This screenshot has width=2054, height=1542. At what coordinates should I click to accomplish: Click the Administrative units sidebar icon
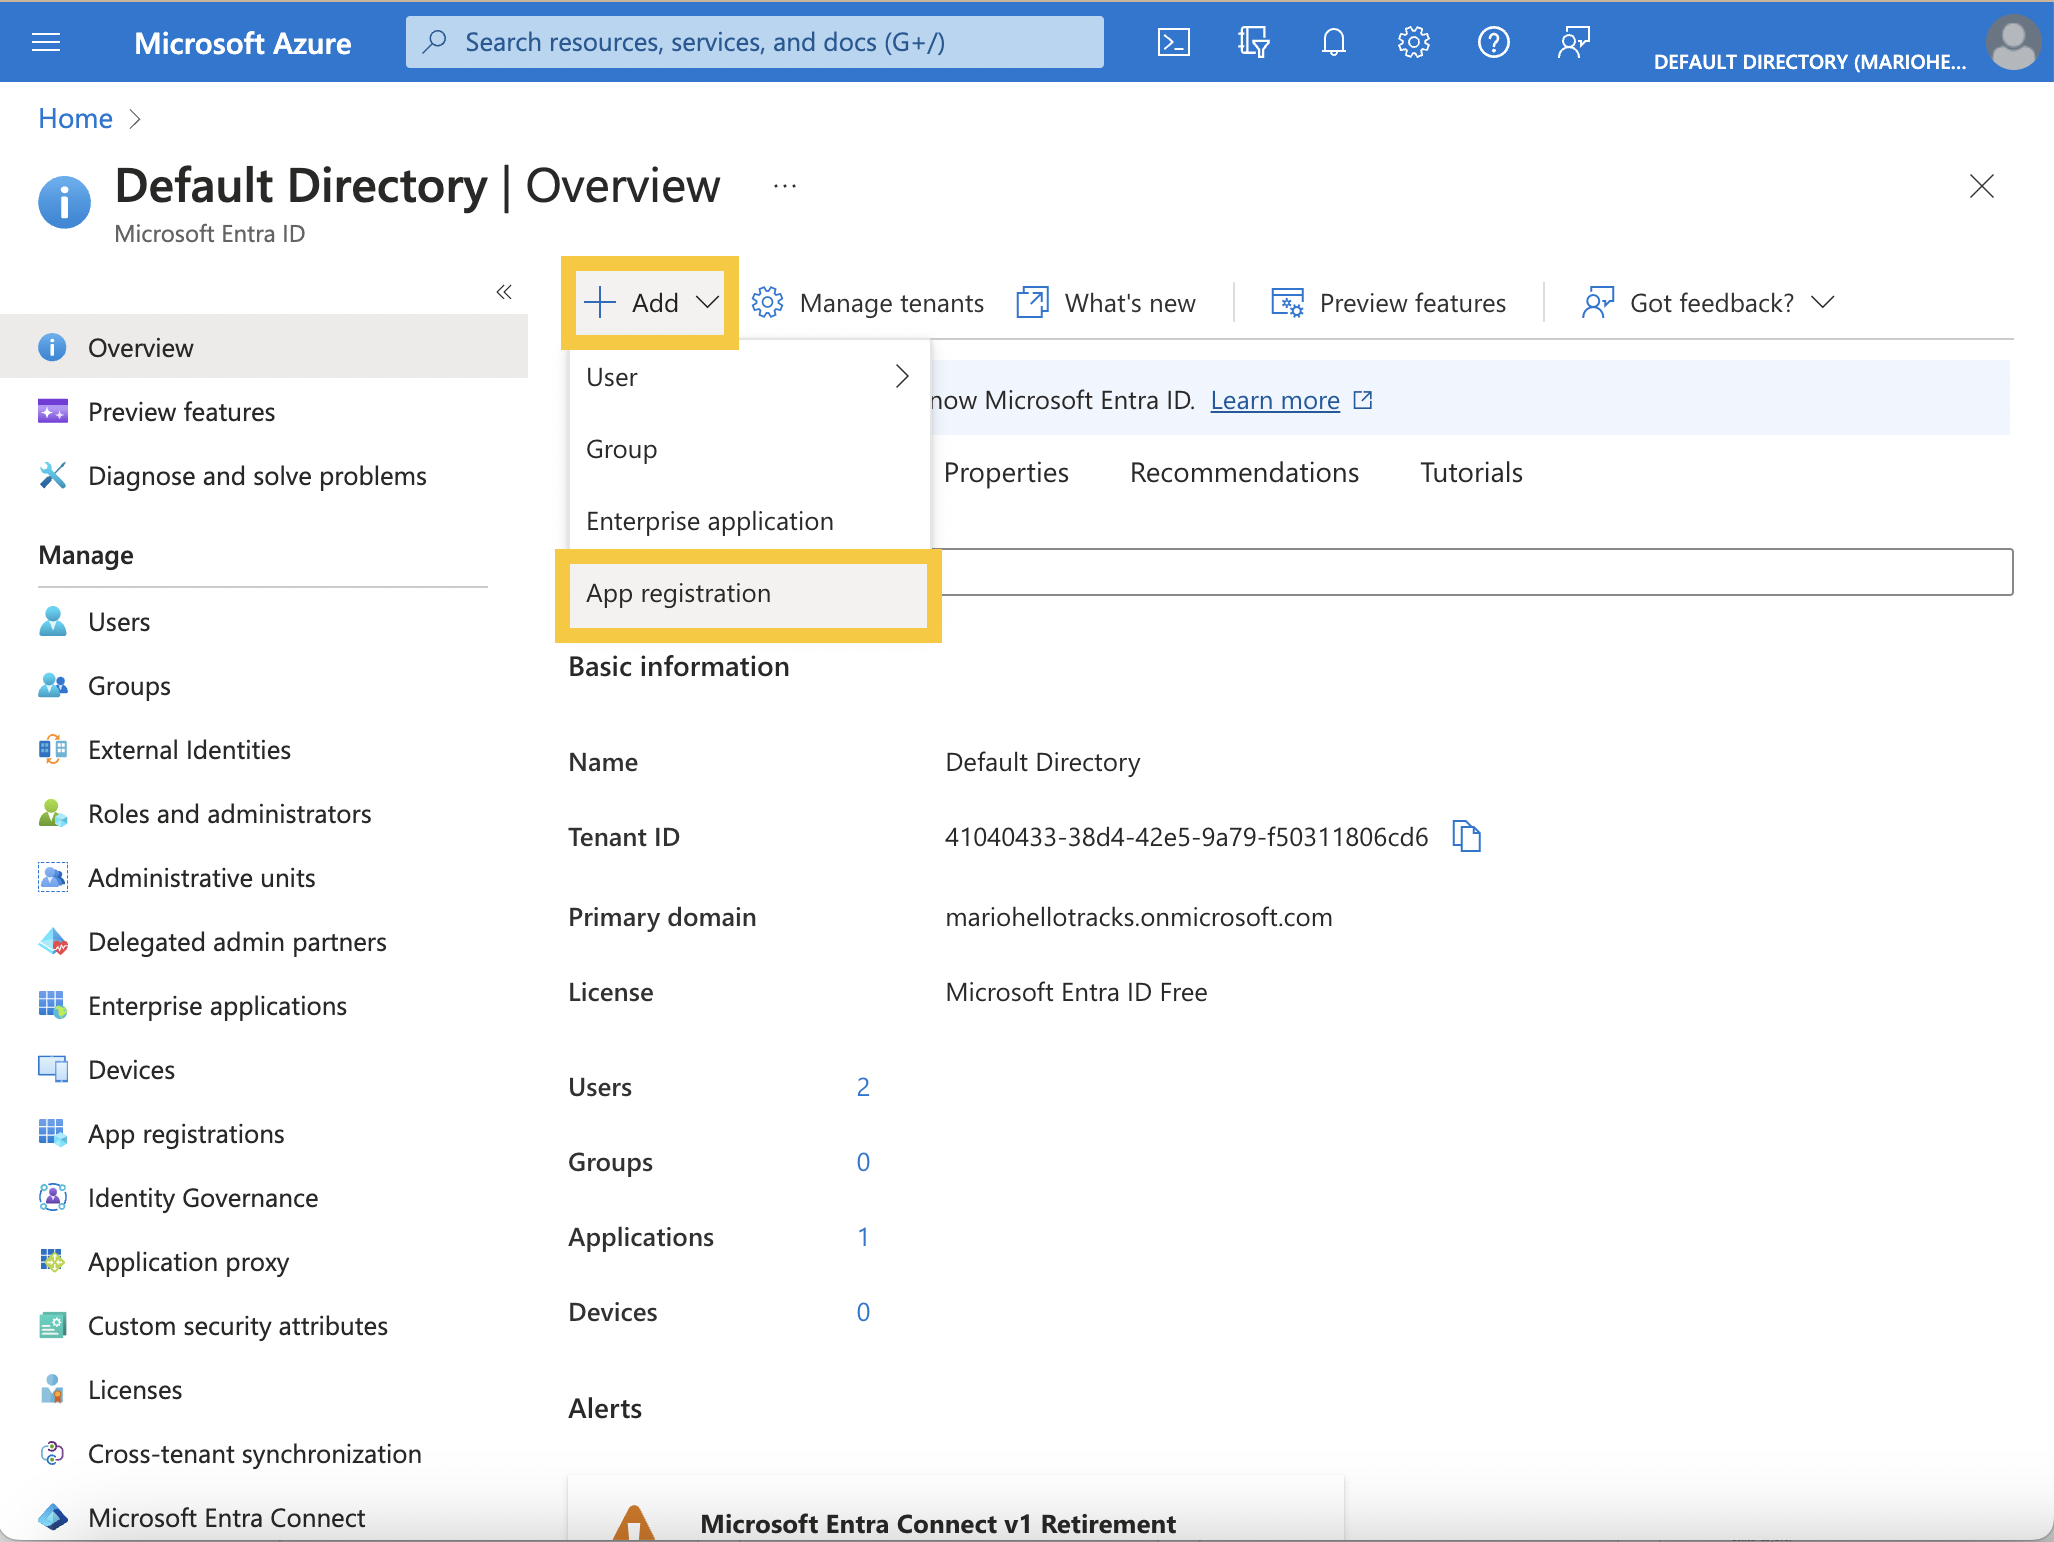[x=53, y=877]
